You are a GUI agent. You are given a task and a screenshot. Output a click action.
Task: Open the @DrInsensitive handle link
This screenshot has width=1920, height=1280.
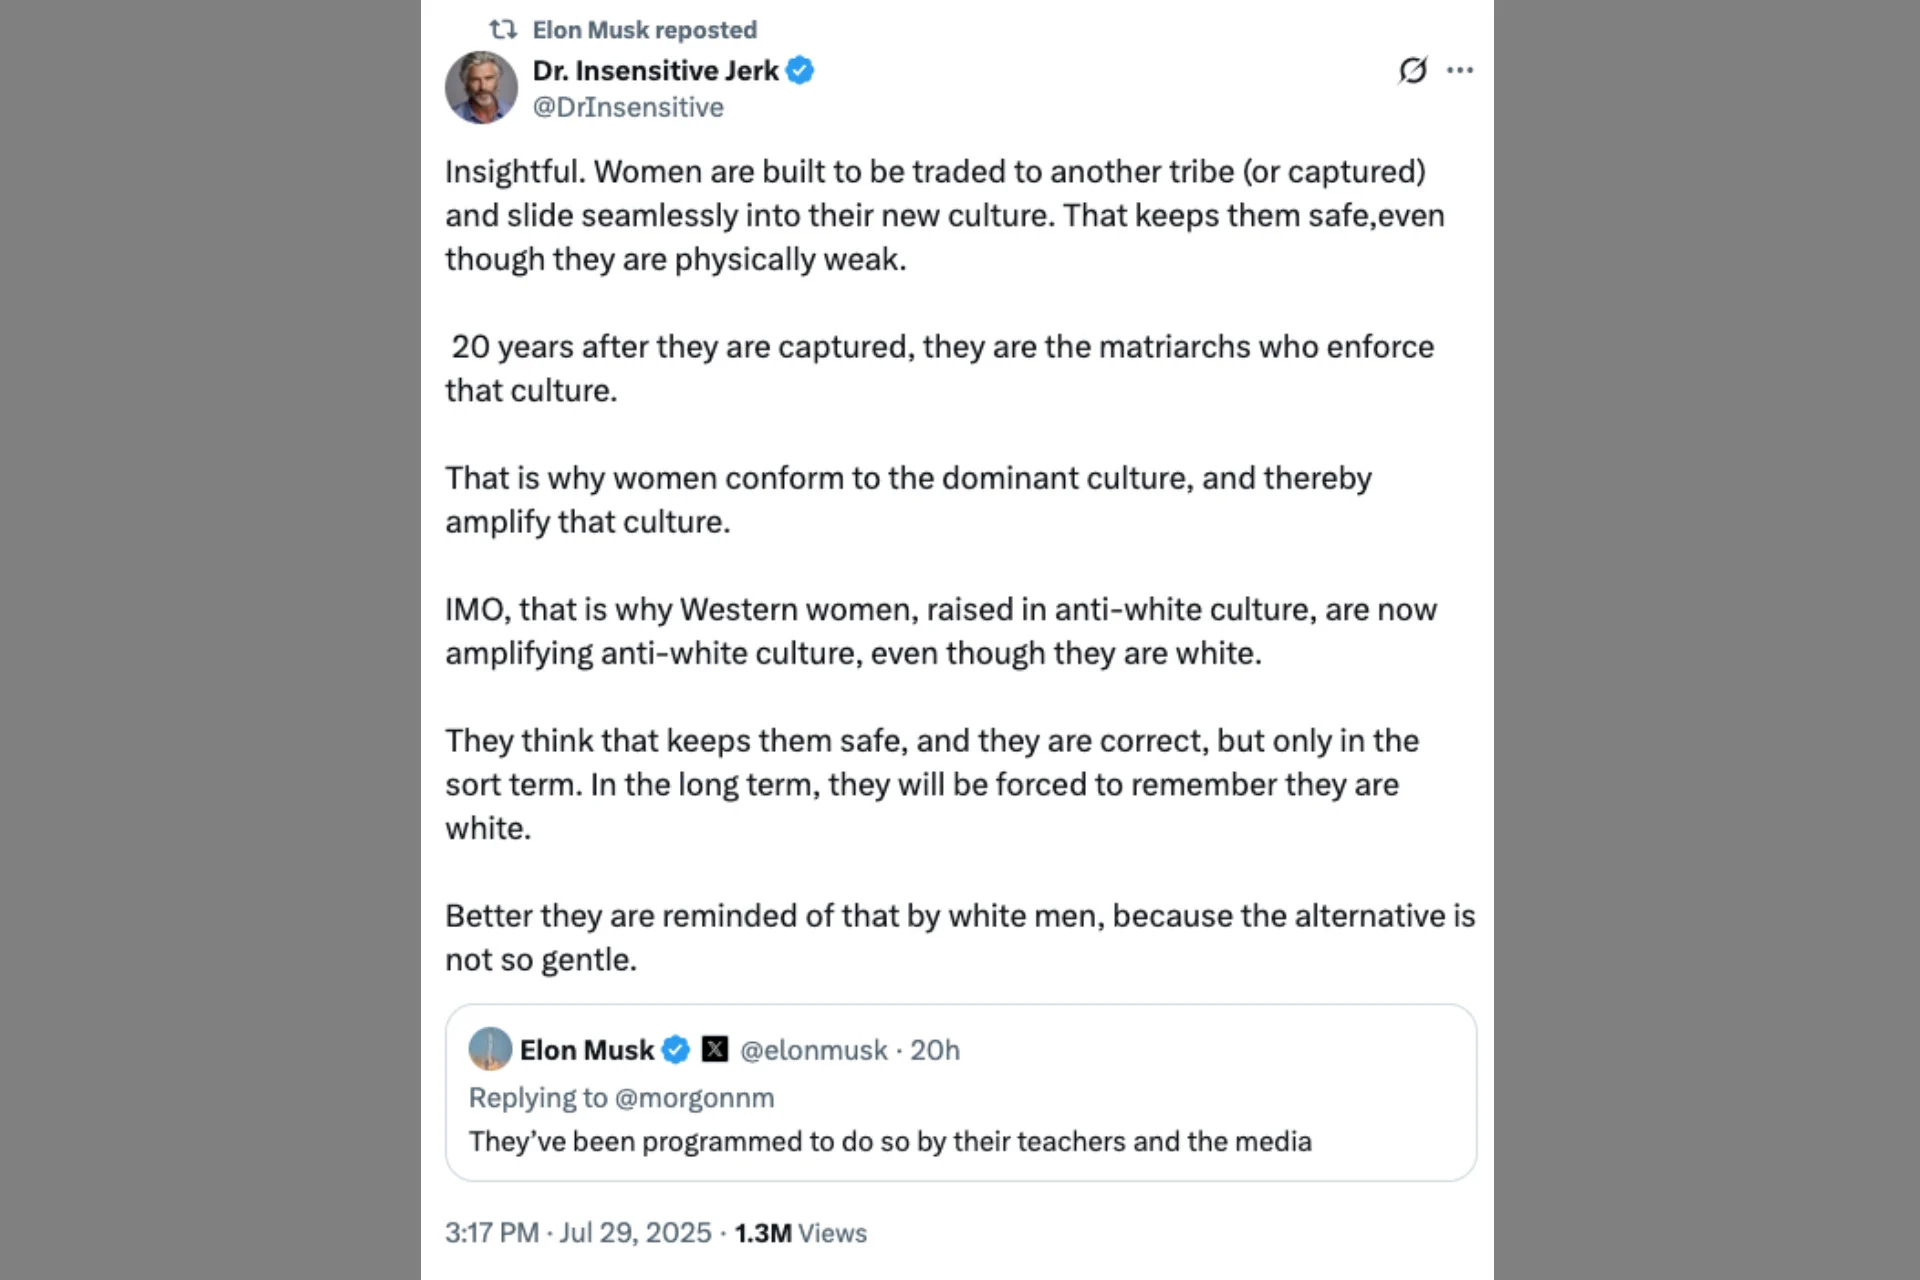628,107
